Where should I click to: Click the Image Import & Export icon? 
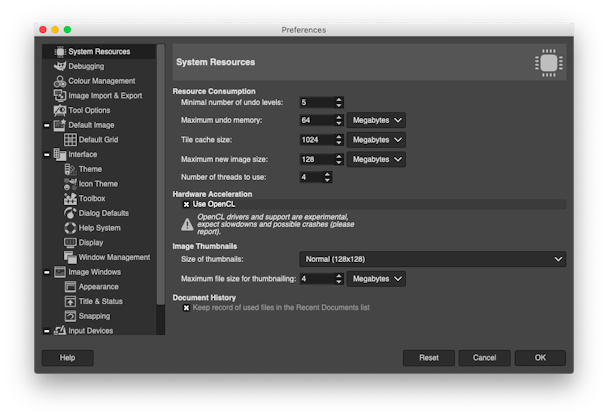(x=60, y=95)
